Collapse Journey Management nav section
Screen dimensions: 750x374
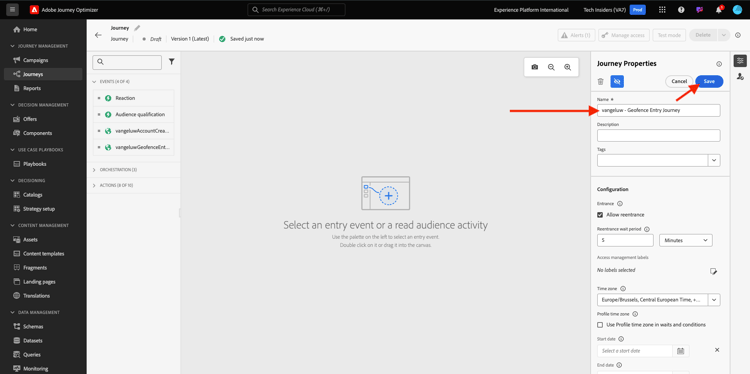(x=13, y=46)
